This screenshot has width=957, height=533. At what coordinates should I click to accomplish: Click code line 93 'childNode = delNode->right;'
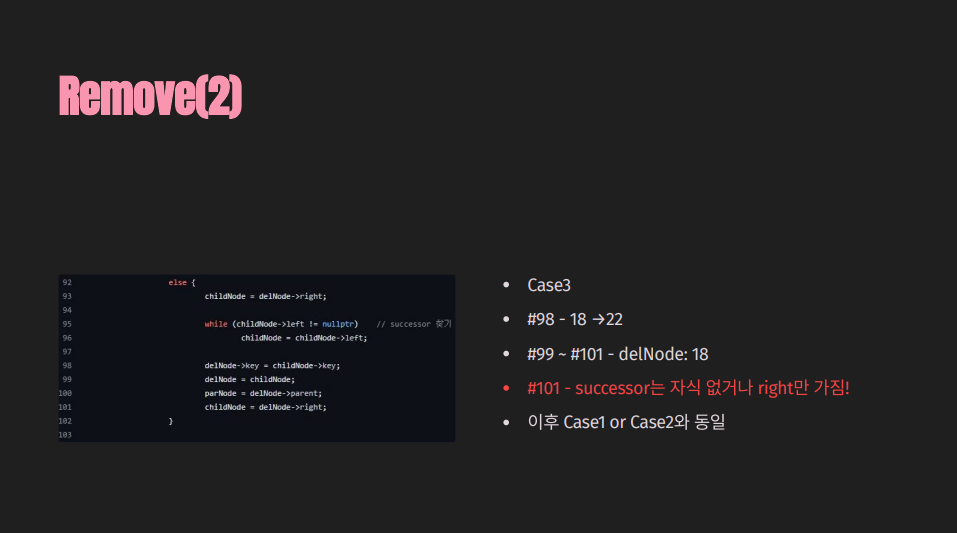coord(265,296)
